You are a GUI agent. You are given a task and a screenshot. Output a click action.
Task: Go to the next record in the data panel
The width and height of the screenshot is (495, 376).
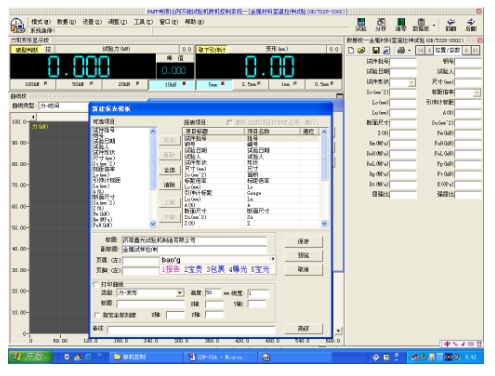tap(467, 50)
